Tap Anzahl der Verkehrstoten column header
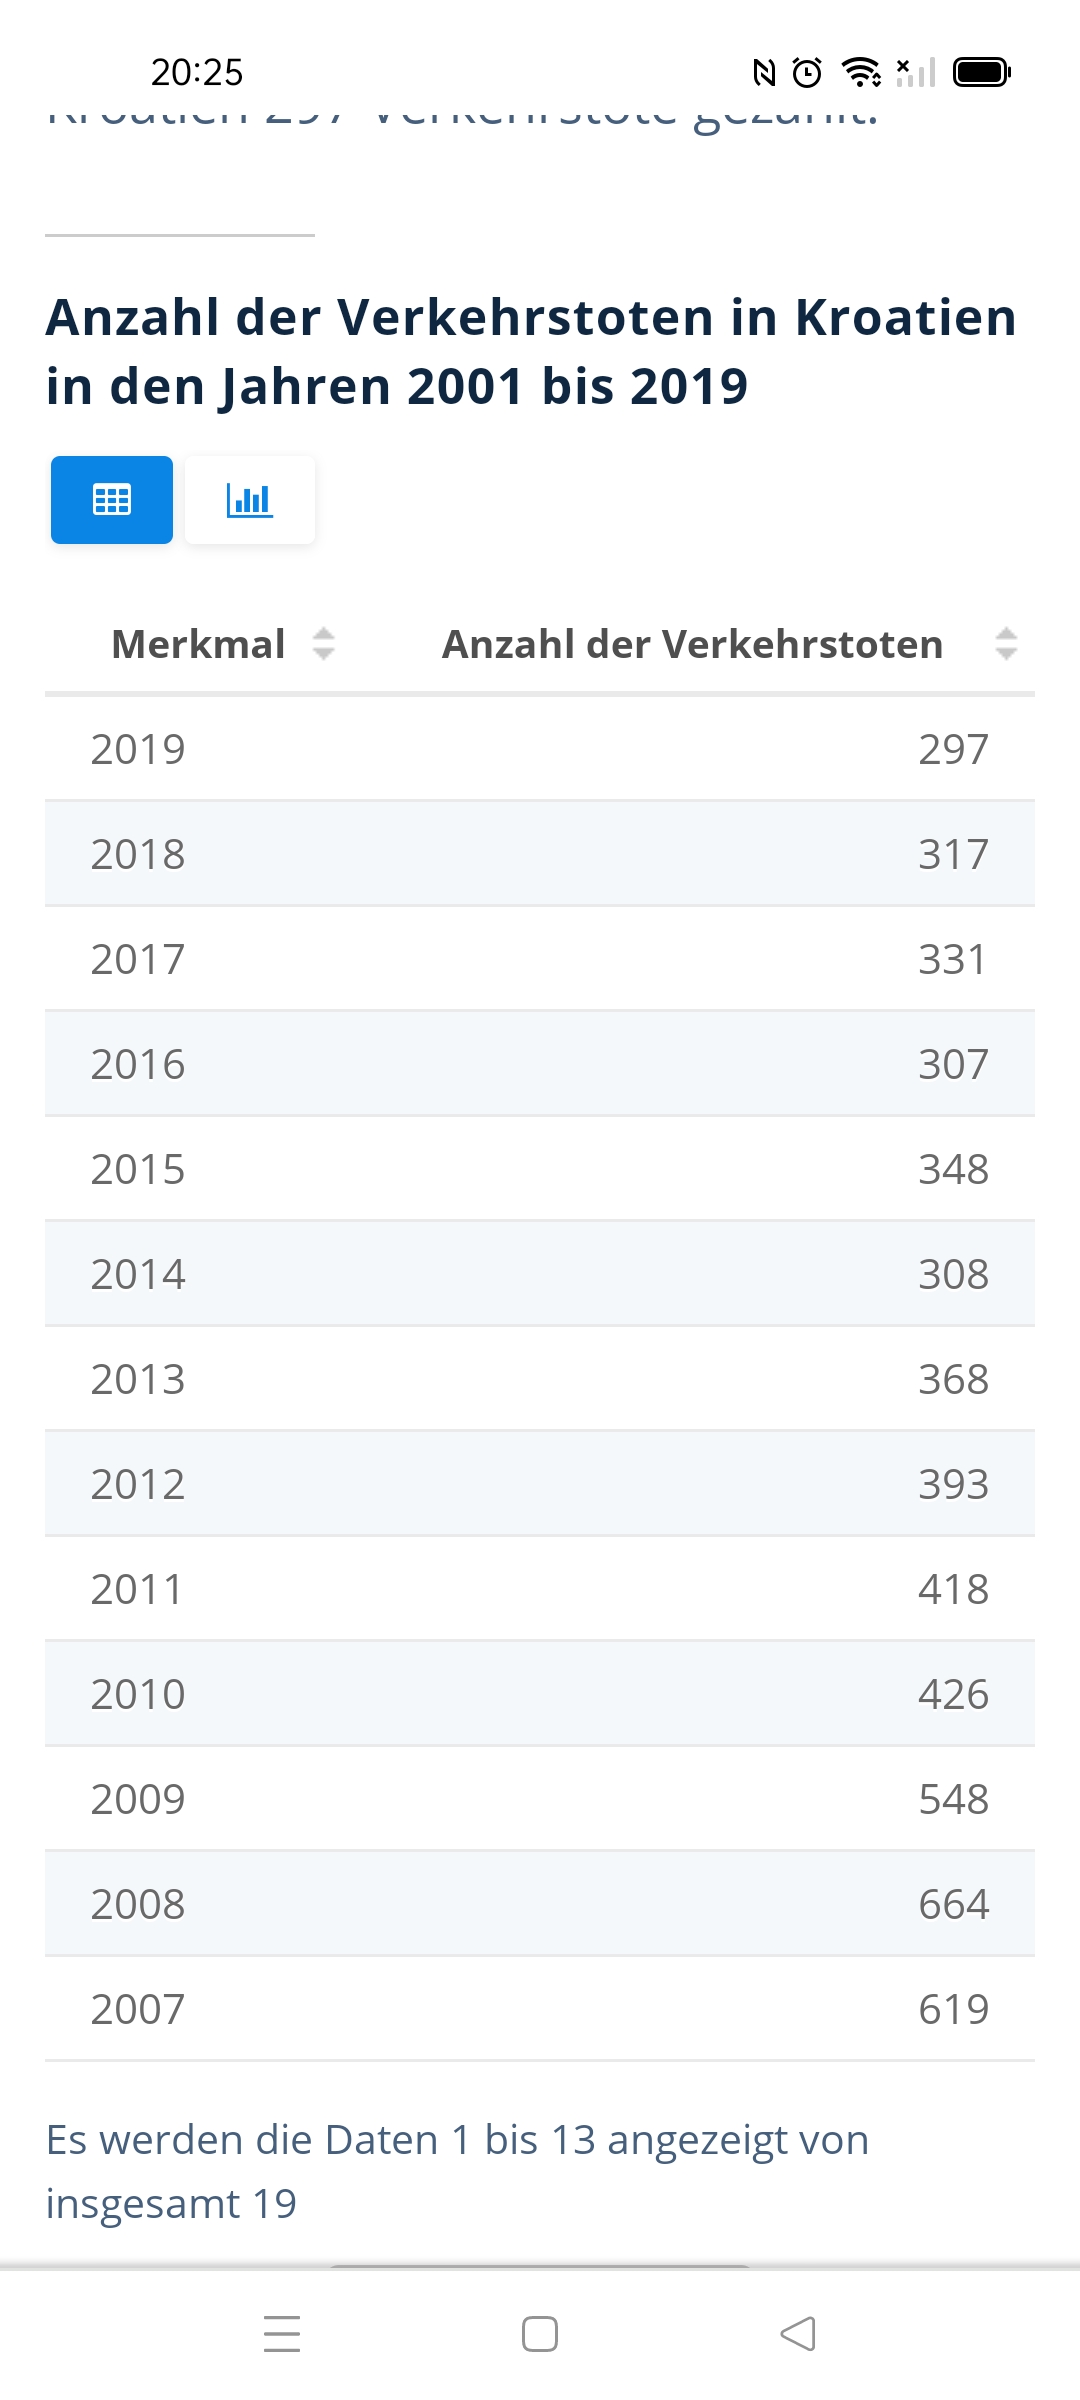 click(693, 644)
